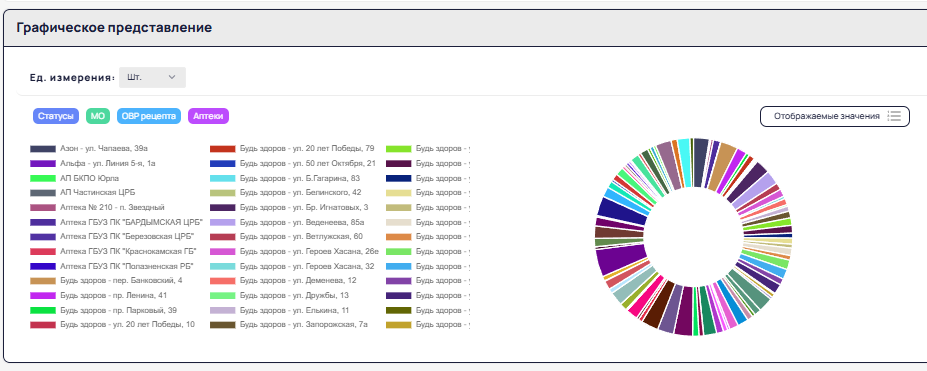Open the ОВР рецепта tab
The width and height of the screenshot is (927, 371).
[x=149, y=116]
